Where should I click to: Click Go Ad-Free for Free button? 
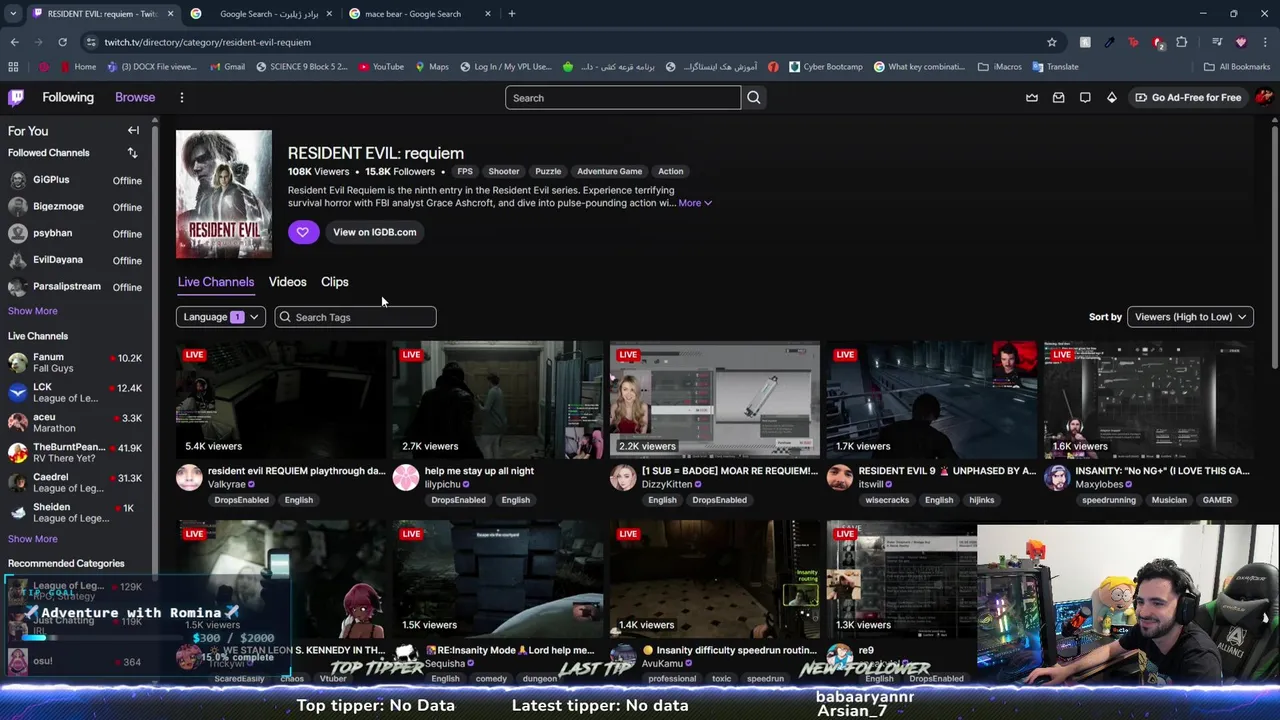1188,97
